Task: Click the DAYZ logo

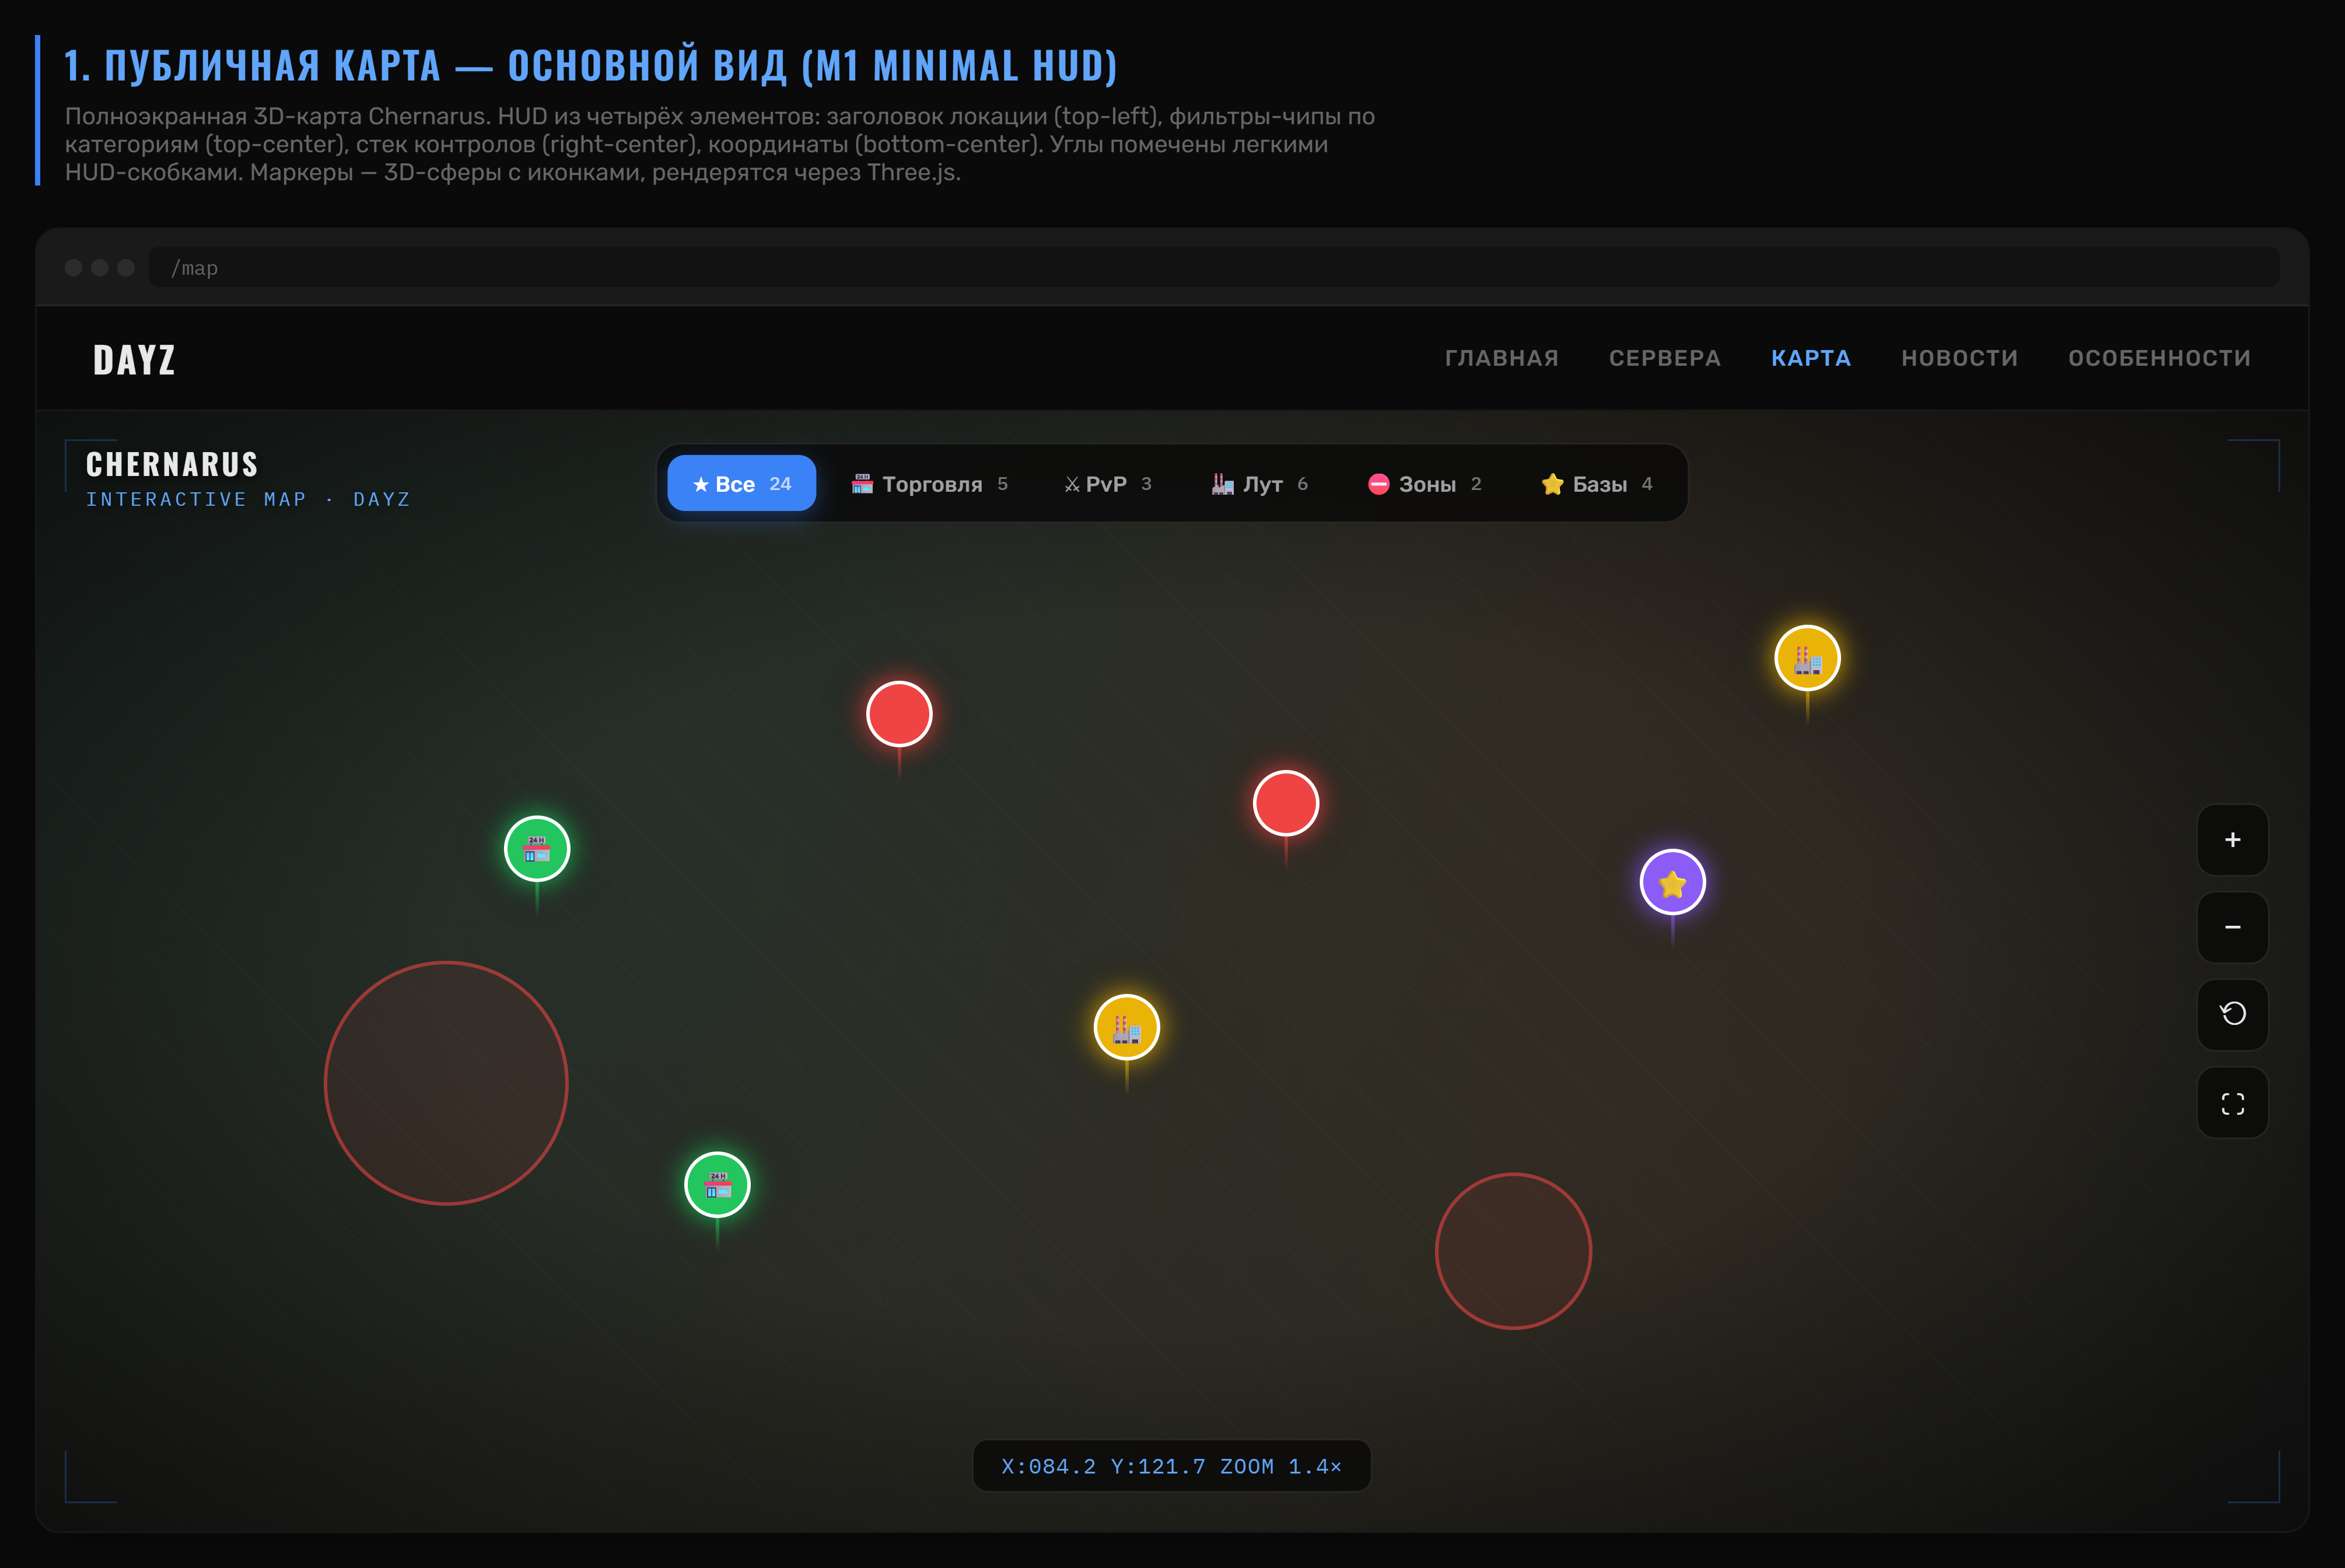Action: coord(134,360)
